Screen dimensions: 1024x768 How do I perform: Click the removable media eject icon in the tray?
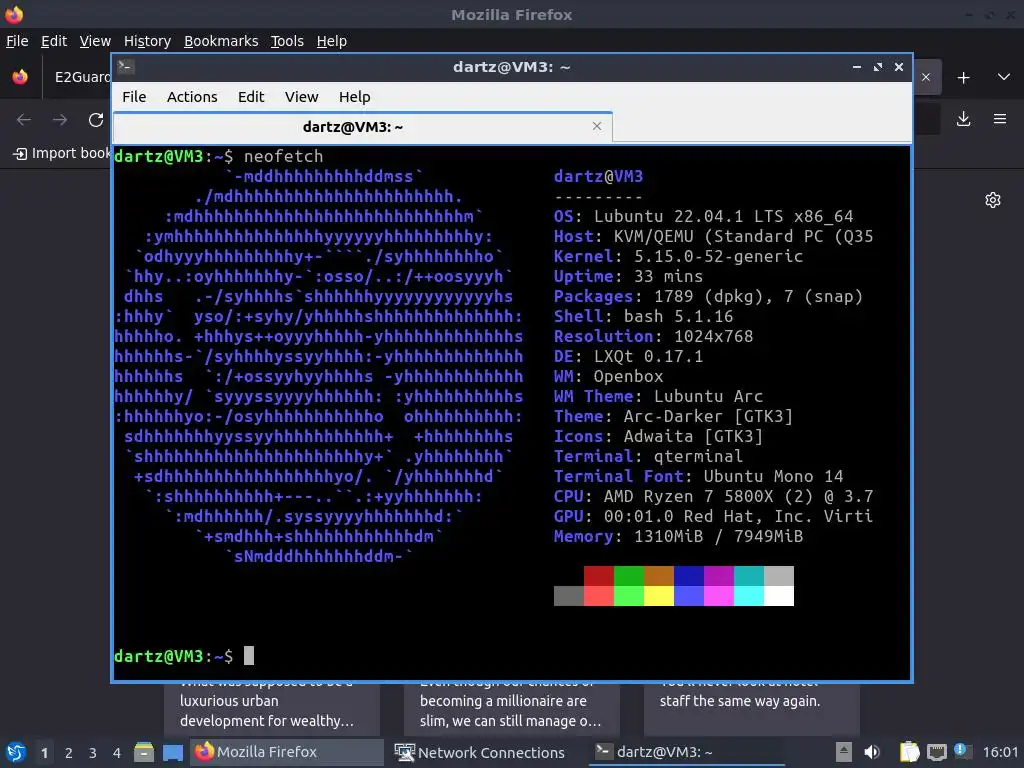tap(844, 752)
